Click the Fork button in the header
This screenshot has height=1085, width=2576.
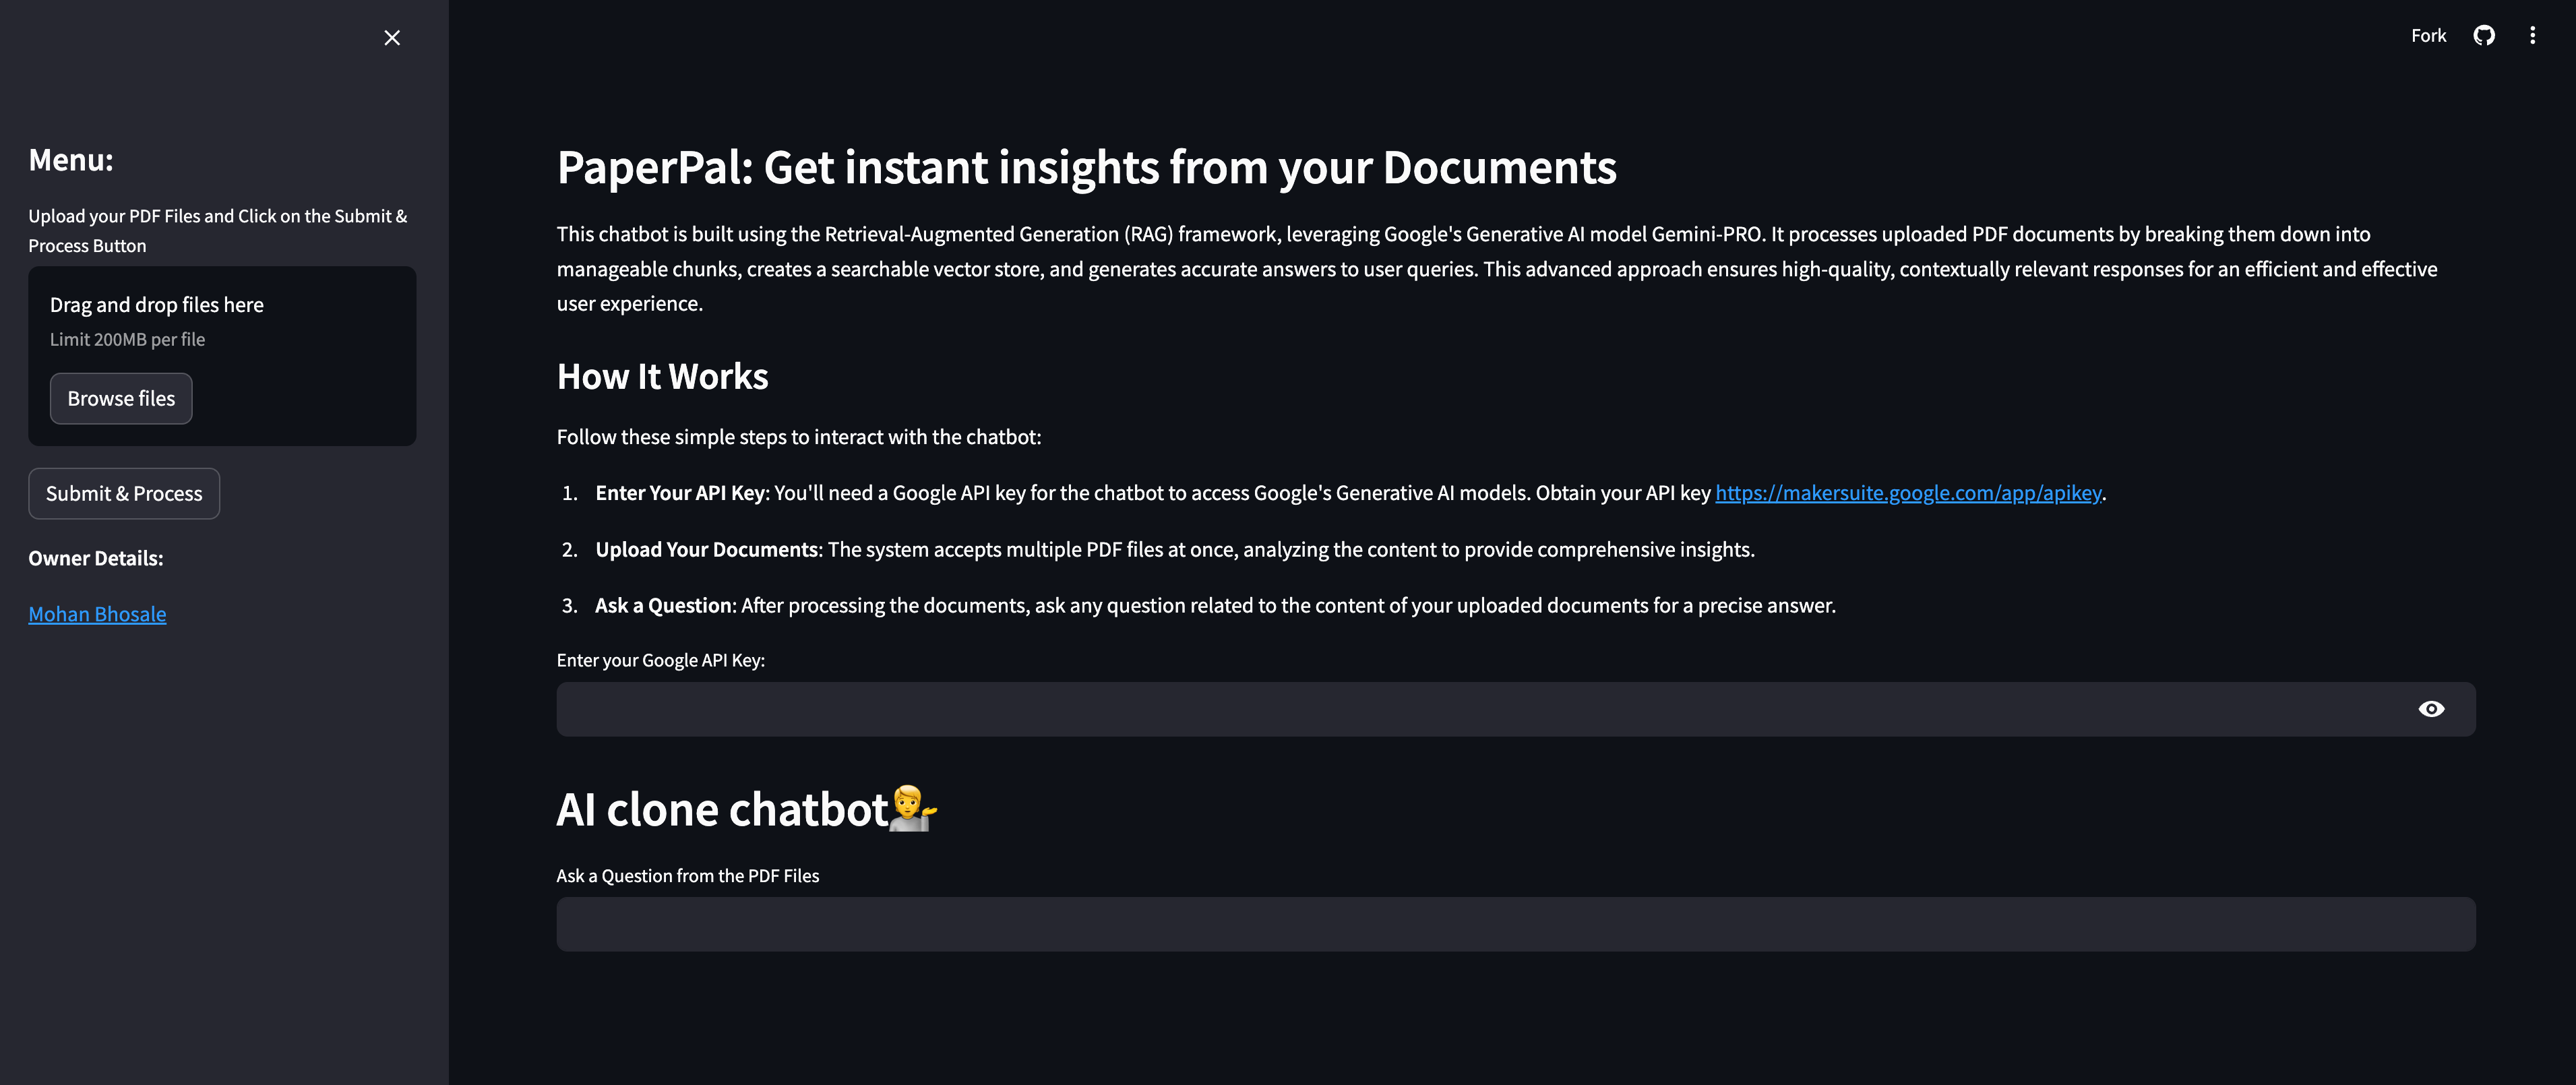click(x=2428, y=35)
